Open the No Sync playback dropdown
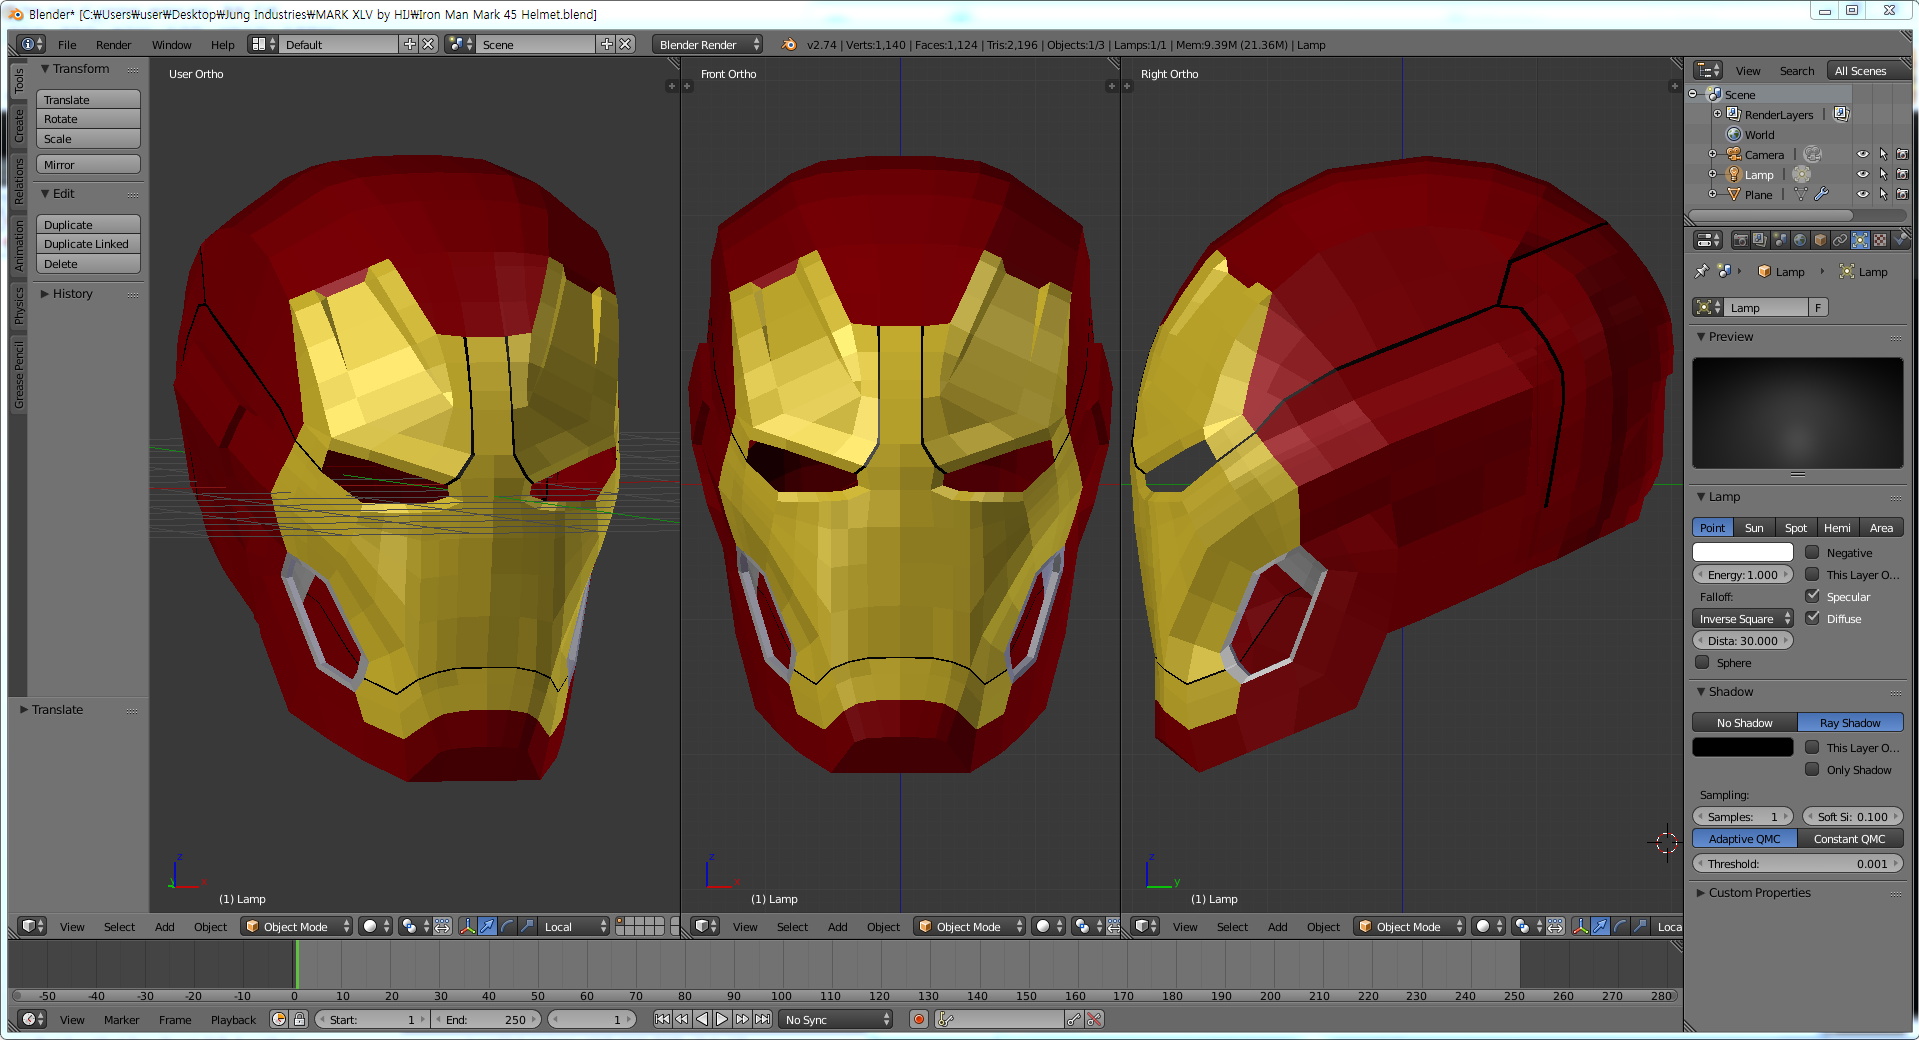The image size is (1919, 1040). [x=836, y=1019]
